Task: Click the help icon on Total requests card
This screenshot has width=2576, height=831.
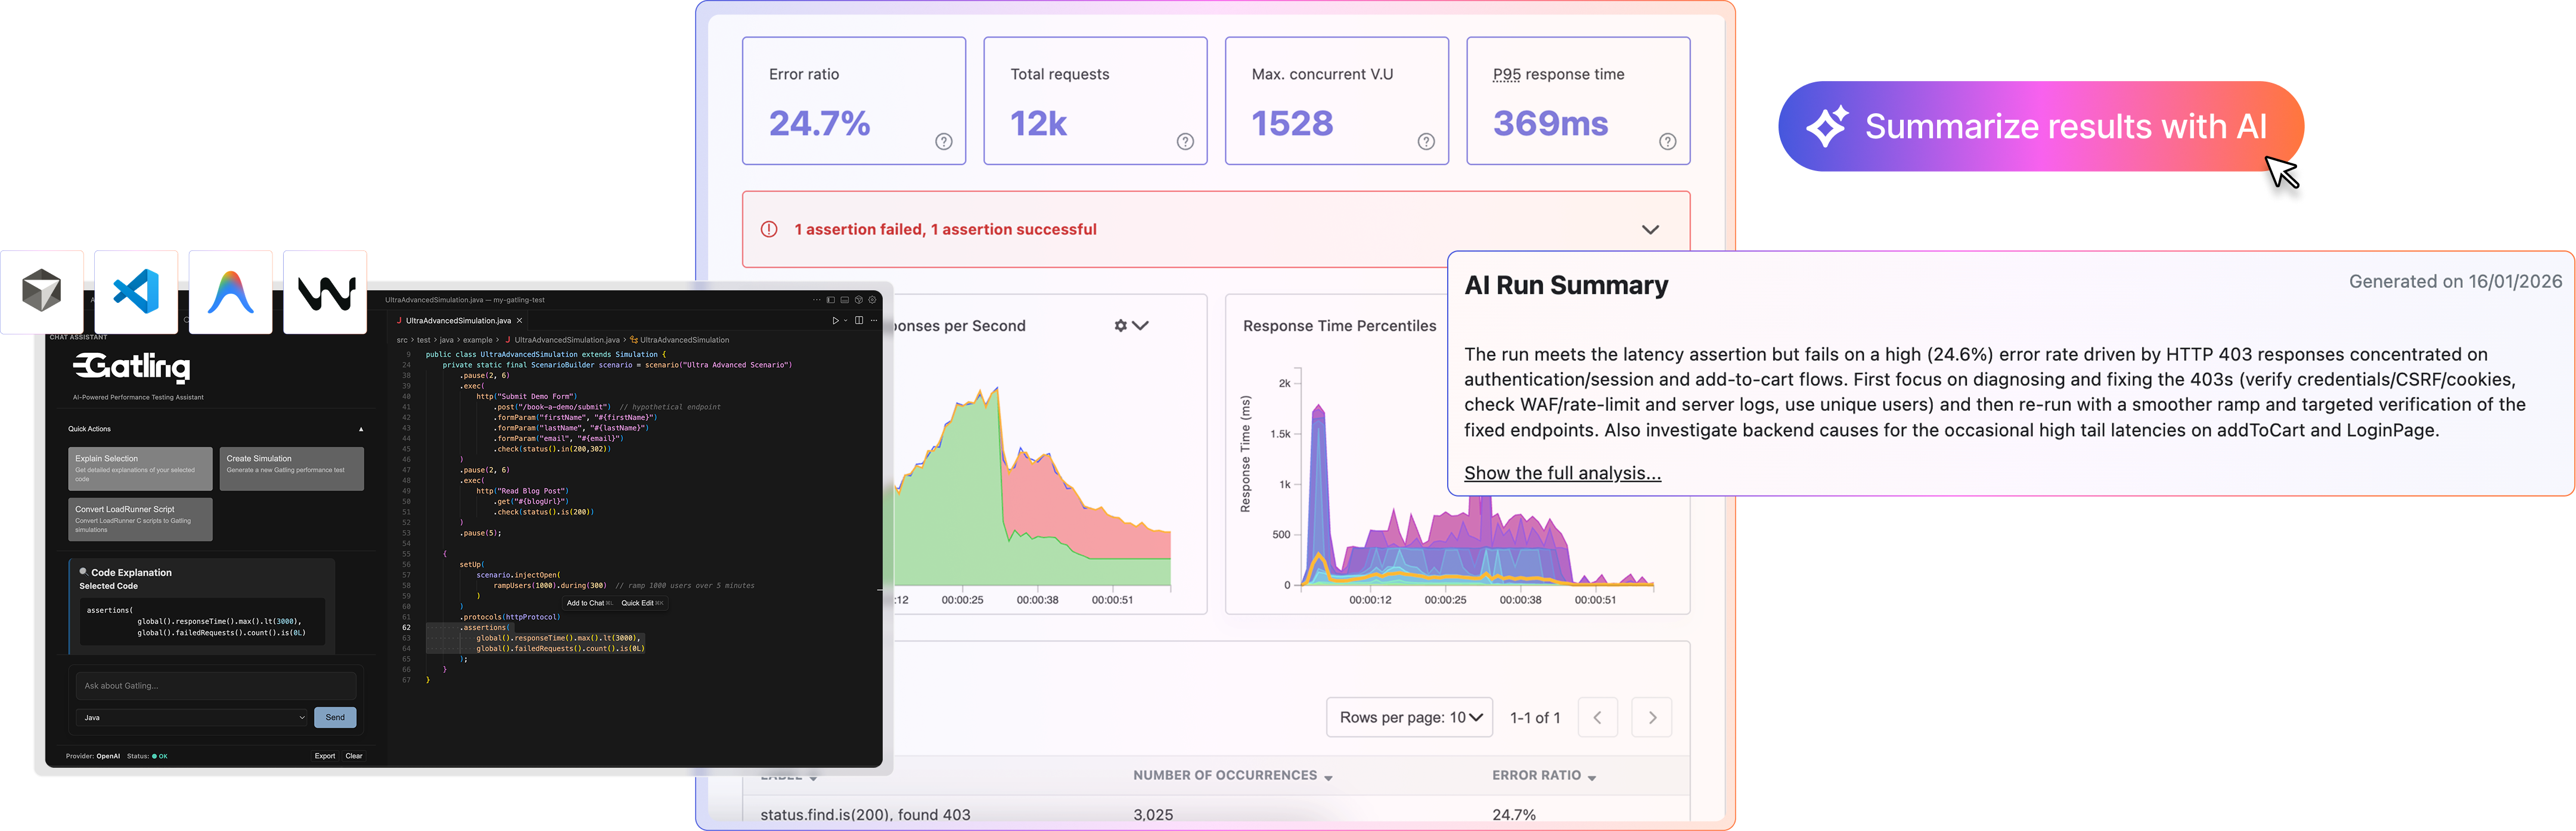Action: (x=1185, y=142)
